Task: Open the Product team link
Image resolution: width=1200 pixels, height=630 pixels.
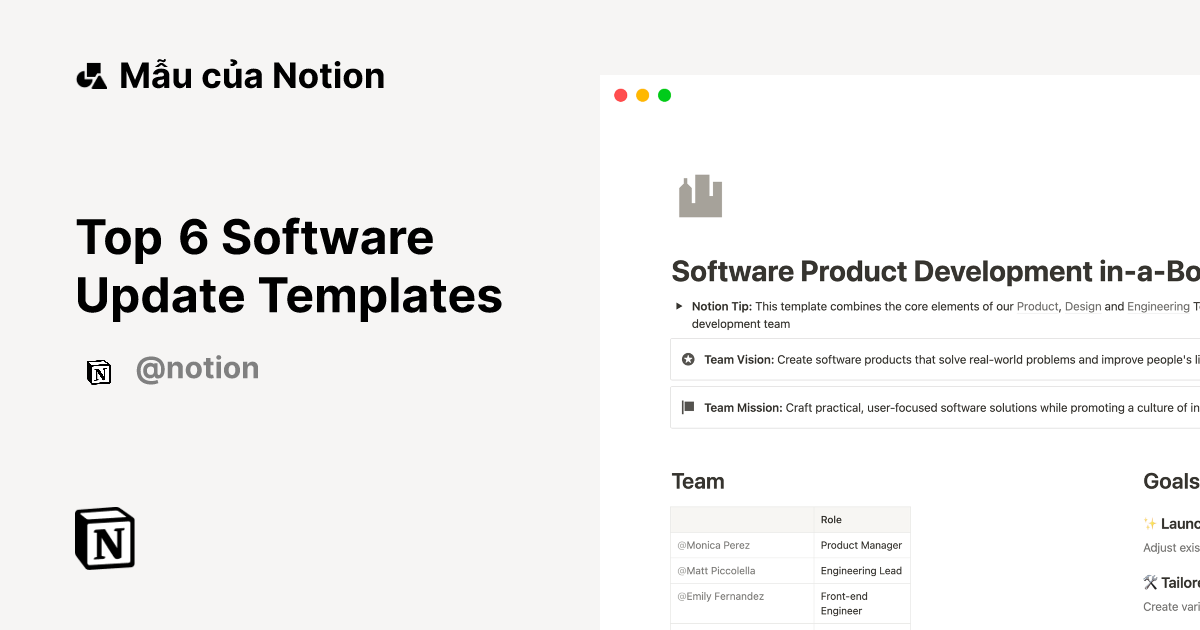Action: (1037, 306)
